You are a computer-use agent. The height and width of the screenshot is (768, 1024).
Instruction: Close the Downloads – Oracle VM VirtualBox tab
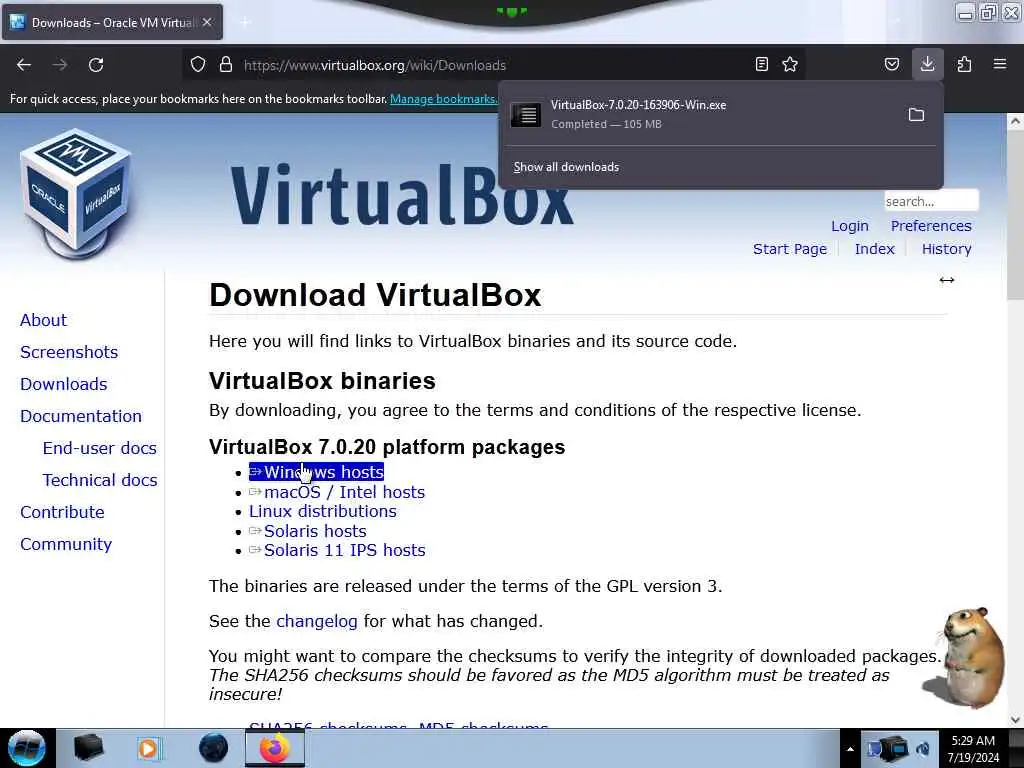207,22
